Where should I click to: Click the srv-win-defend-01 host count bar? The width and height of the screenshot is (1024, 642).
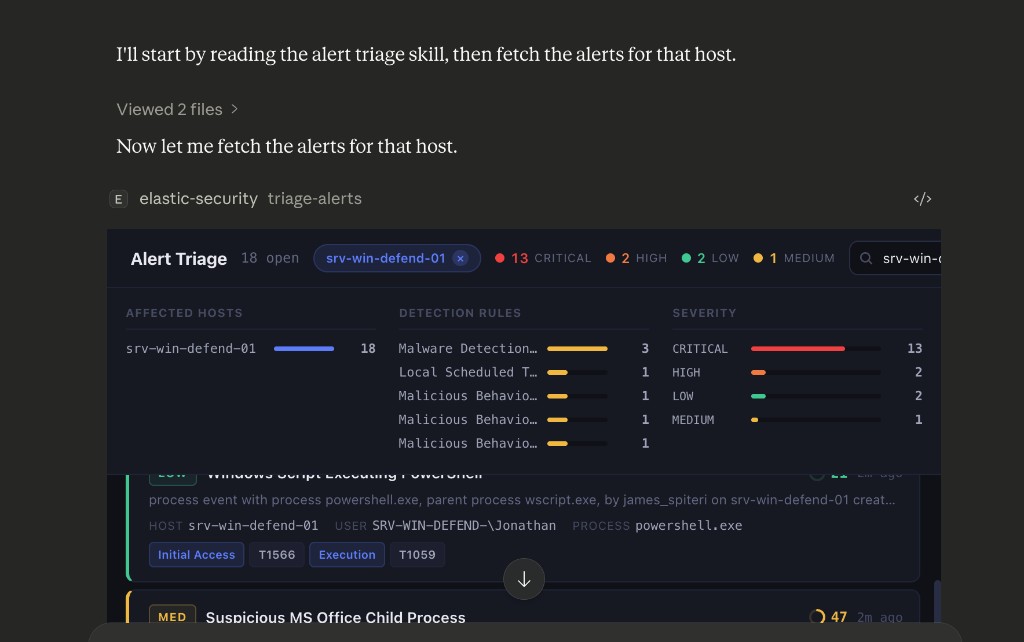[x=303, y=348]
